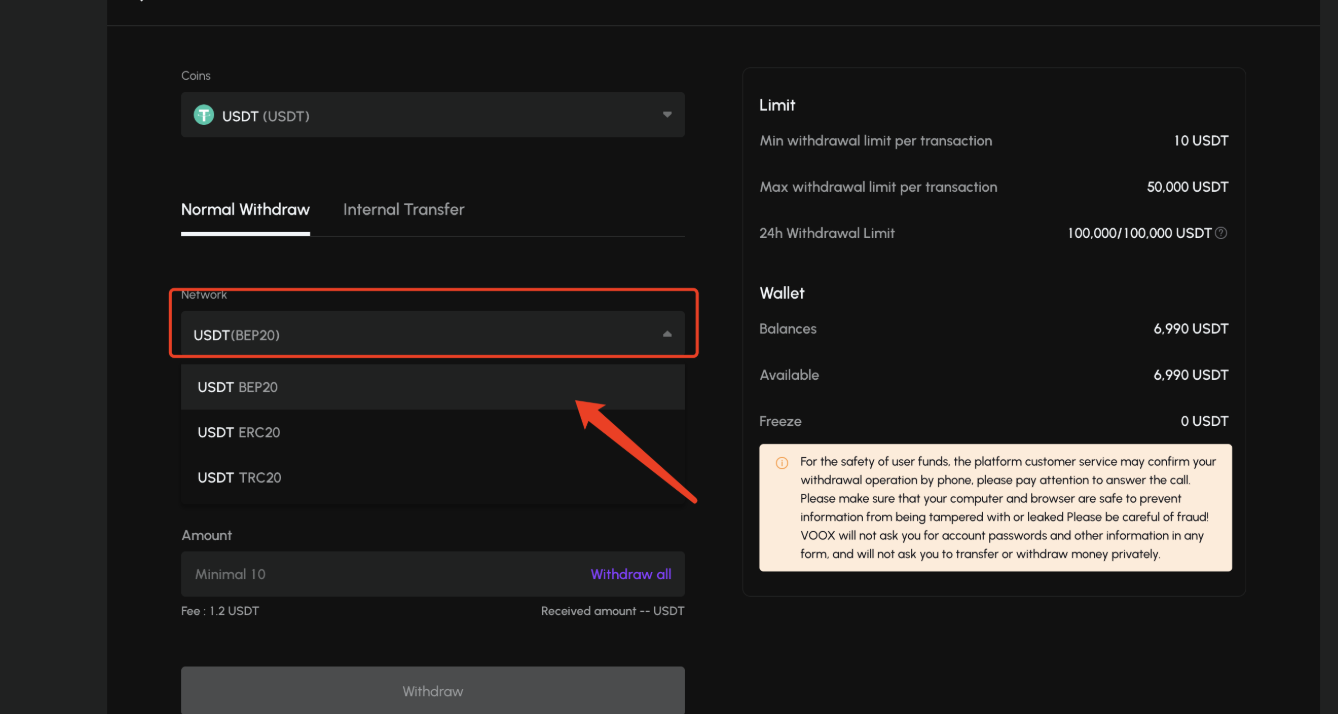Click the safety notice text about VOOX
The width and height of the screenshot is (1338, 714).
(x=1008, y=508)
